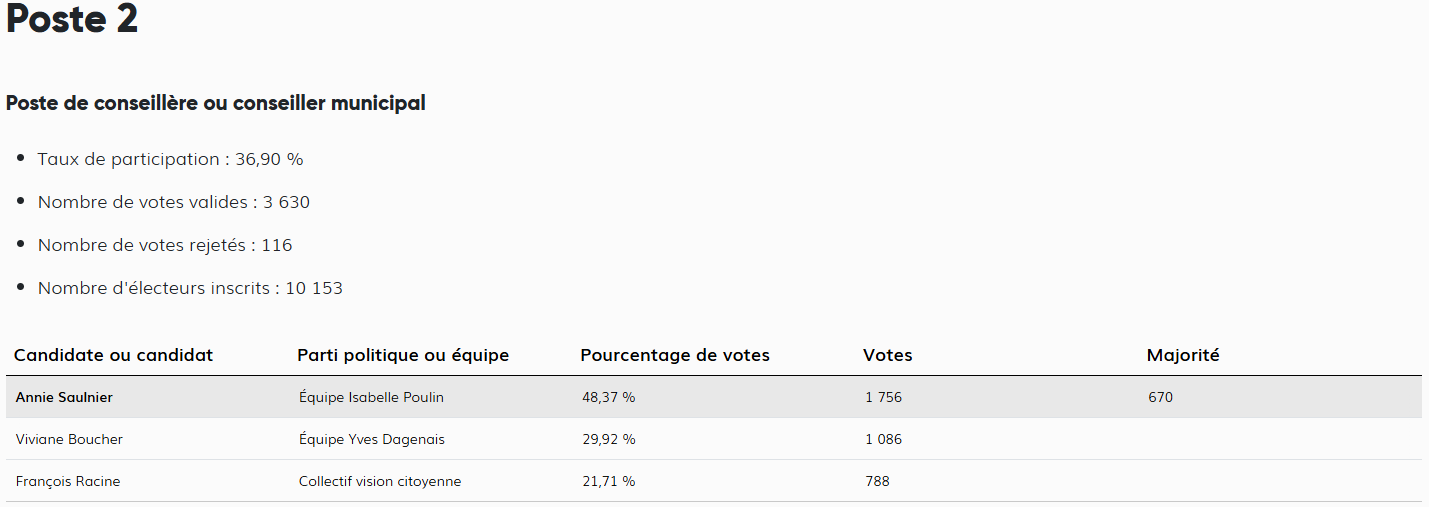Click the "Pourcentage de votes" column header
Screen dimensions: 1429x507
pos(675,355)
